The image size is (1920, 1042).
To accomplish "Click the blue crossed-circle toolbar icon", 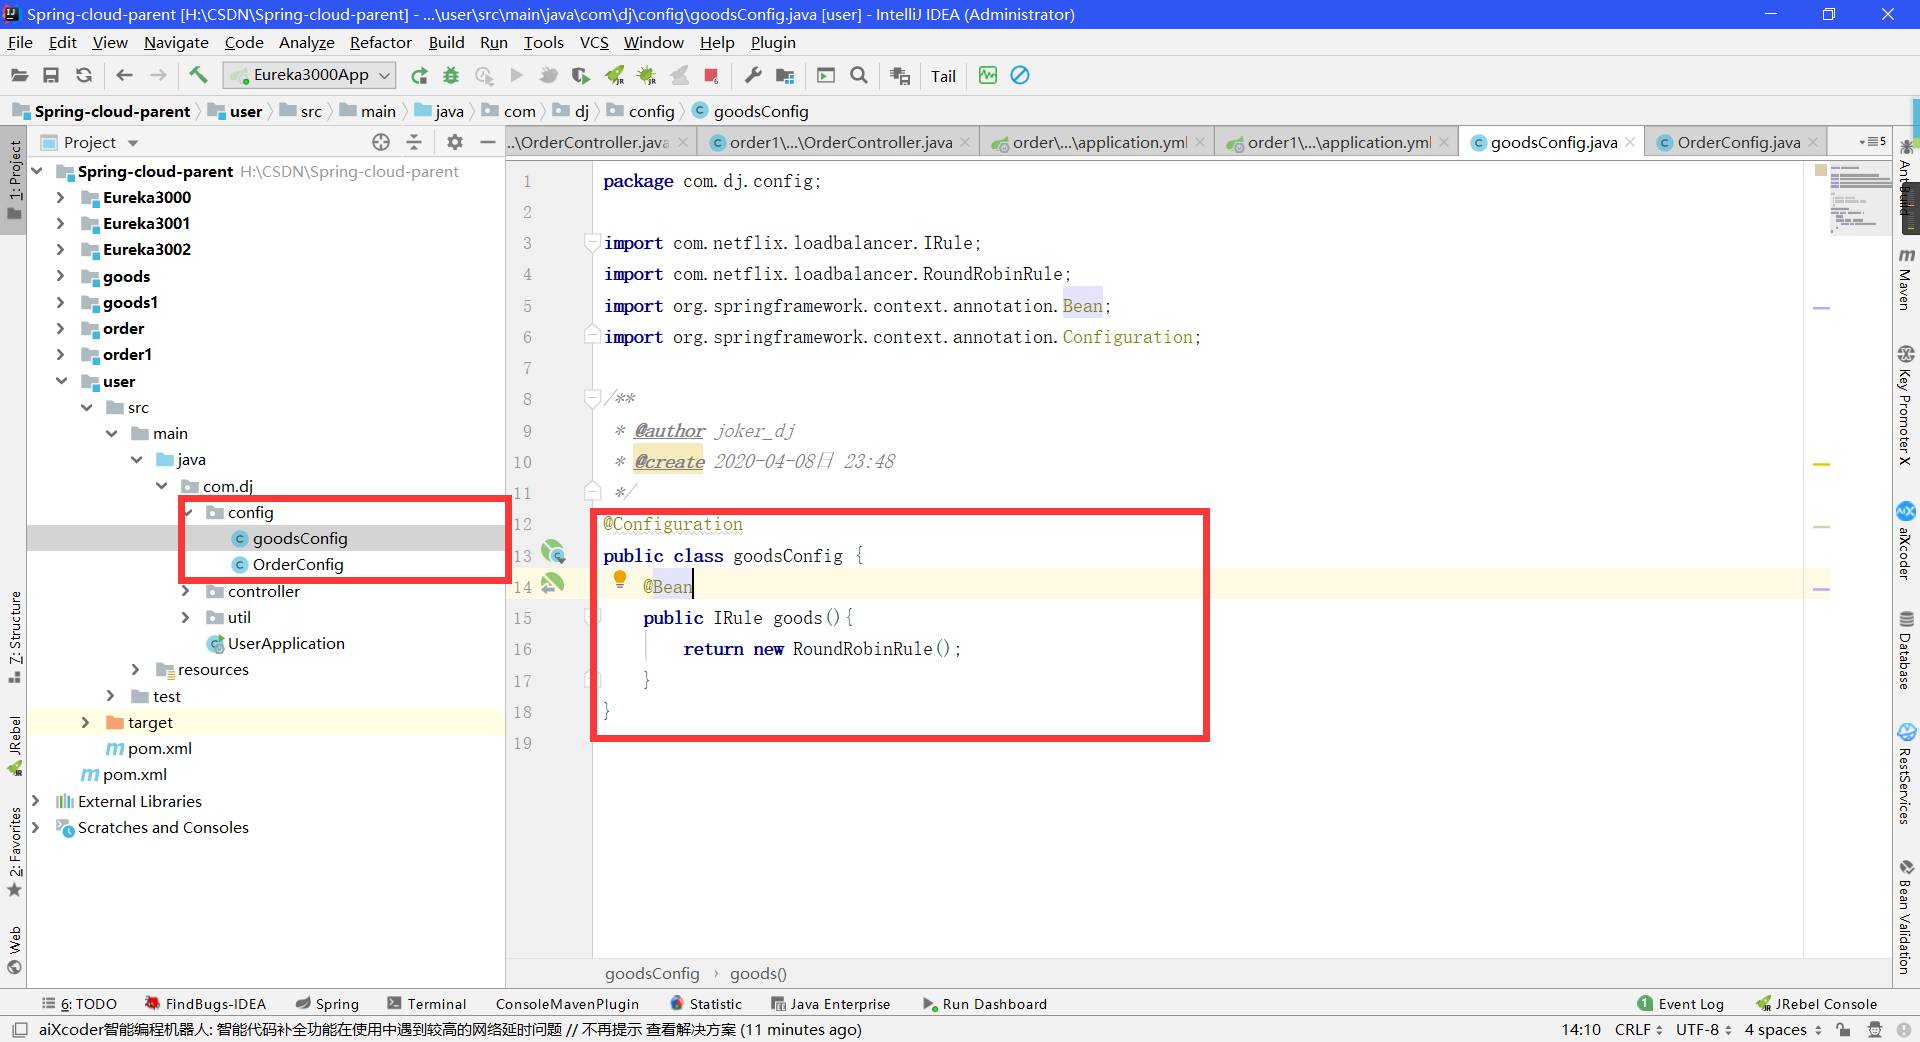I will click(x=1020, y=75).
